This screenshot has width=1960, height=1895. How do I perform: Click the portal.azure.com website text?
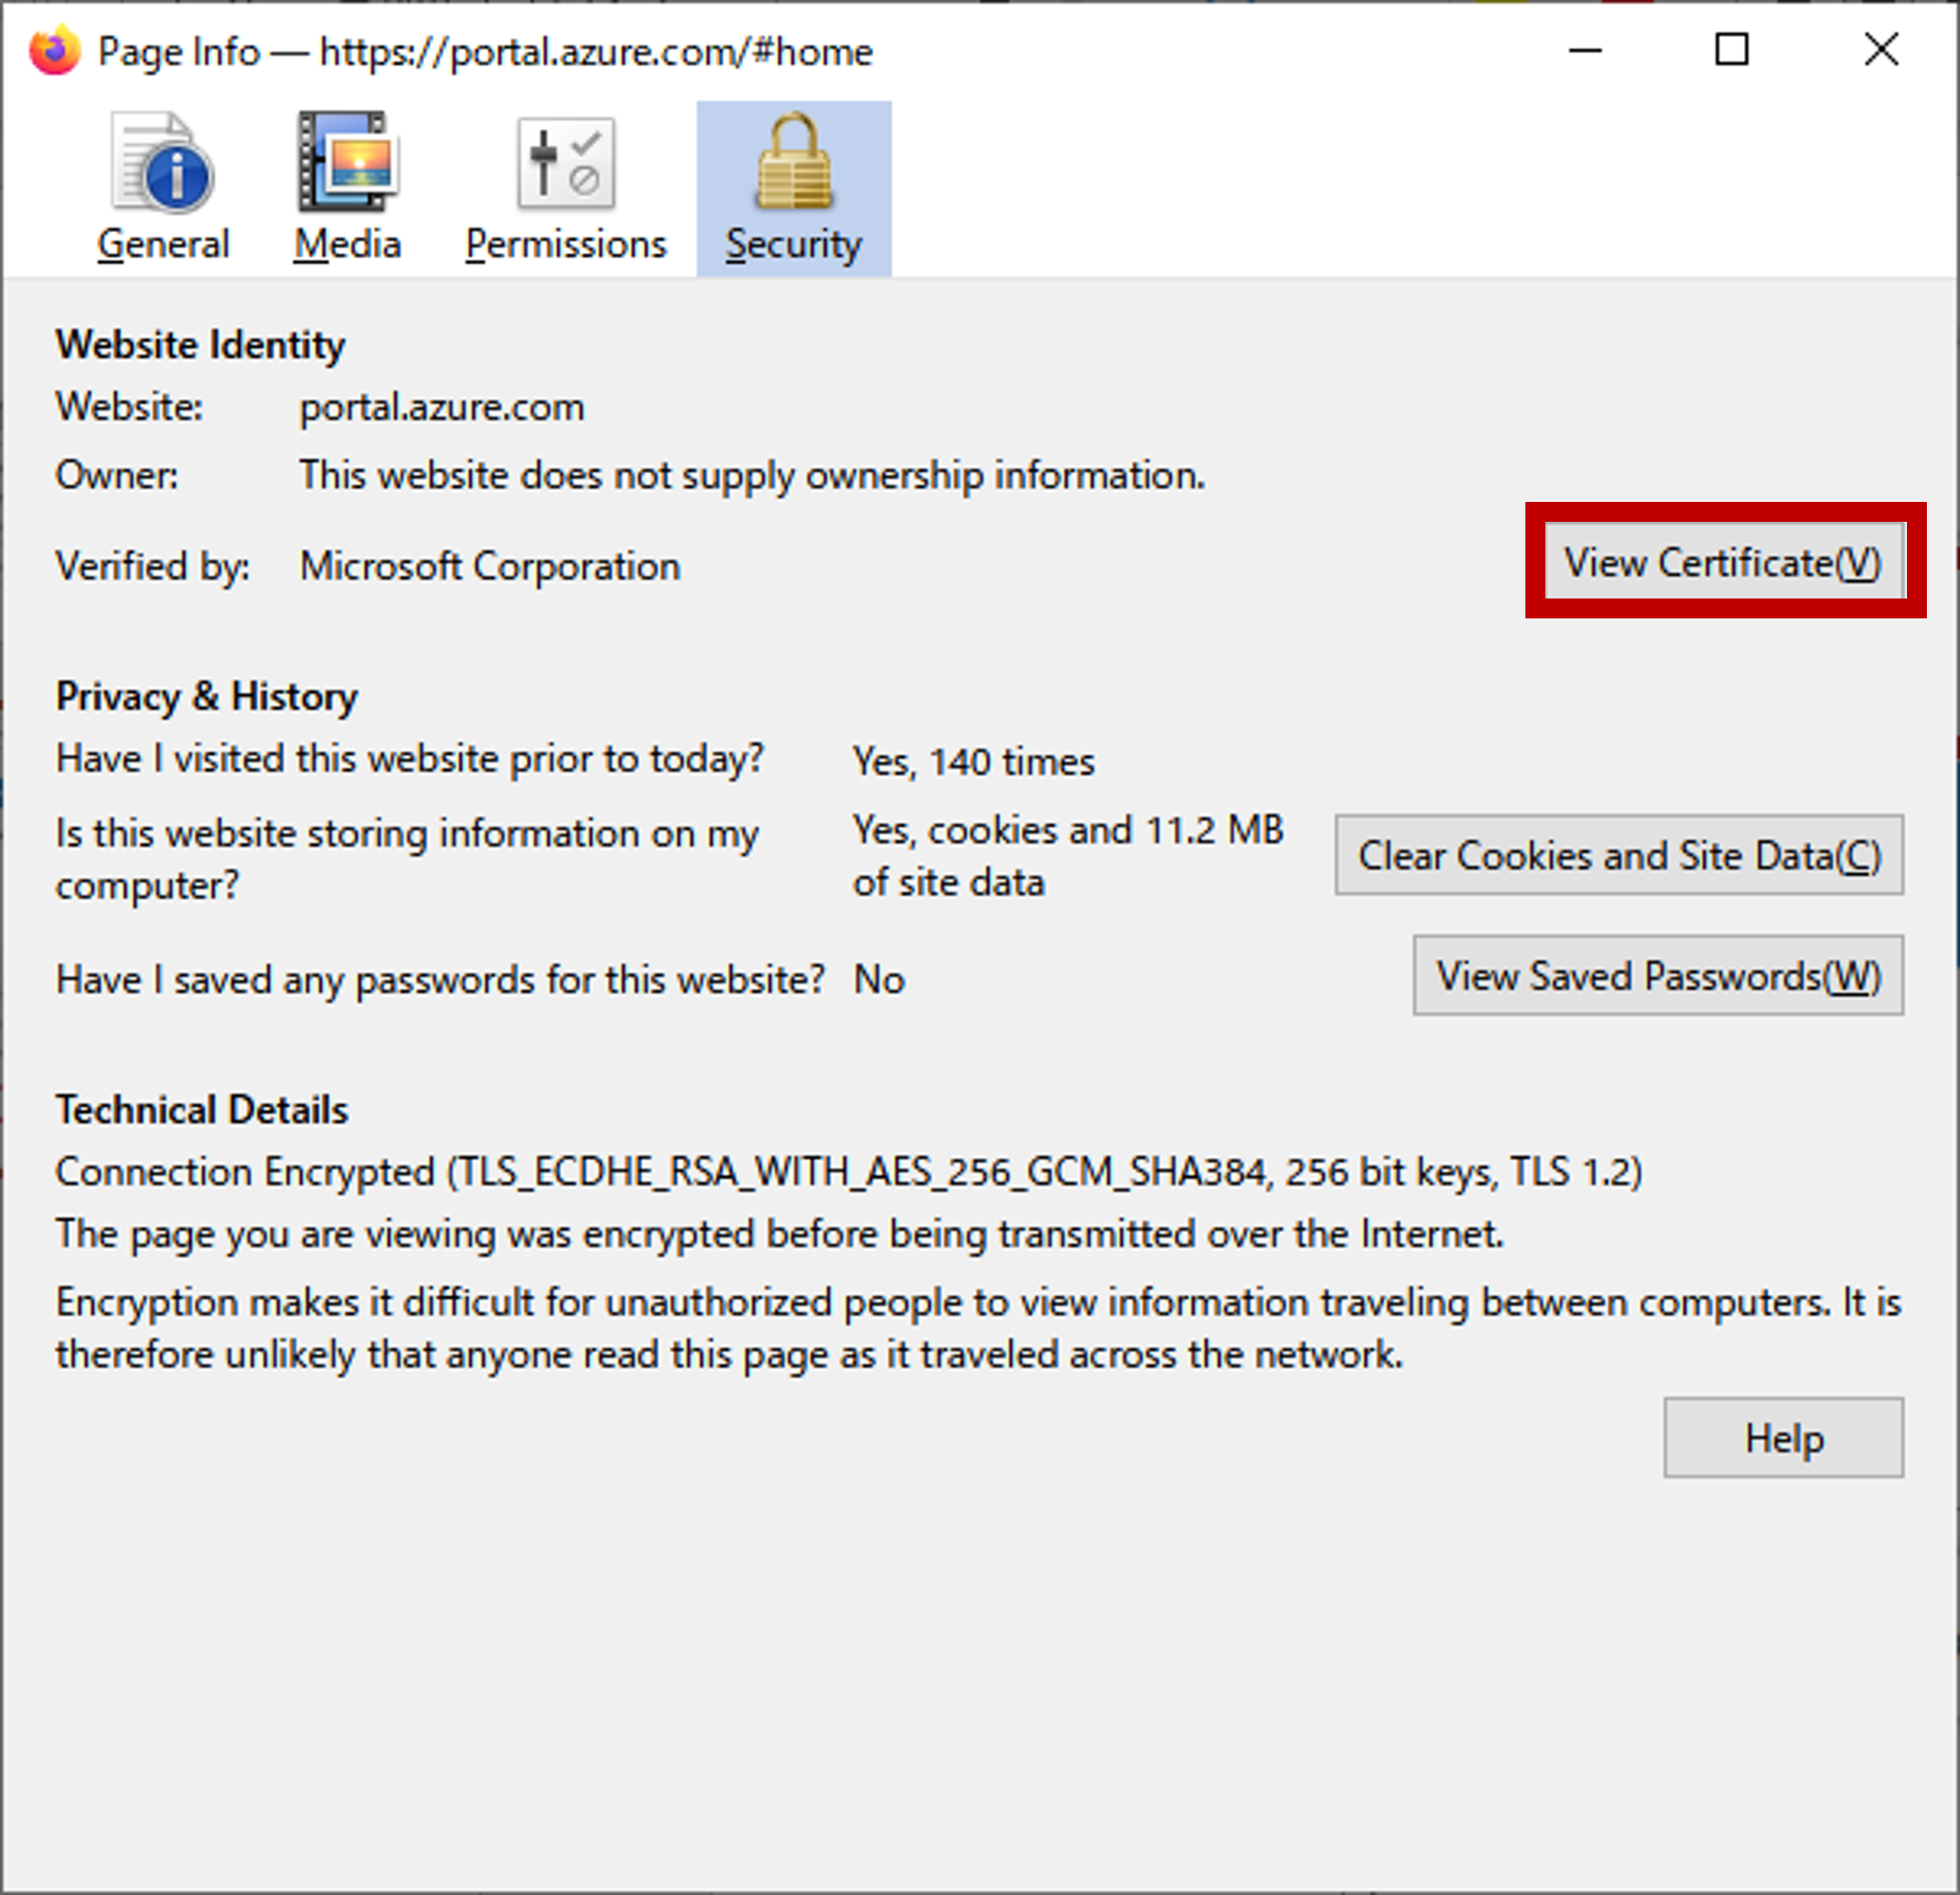[x=441, y=406]
